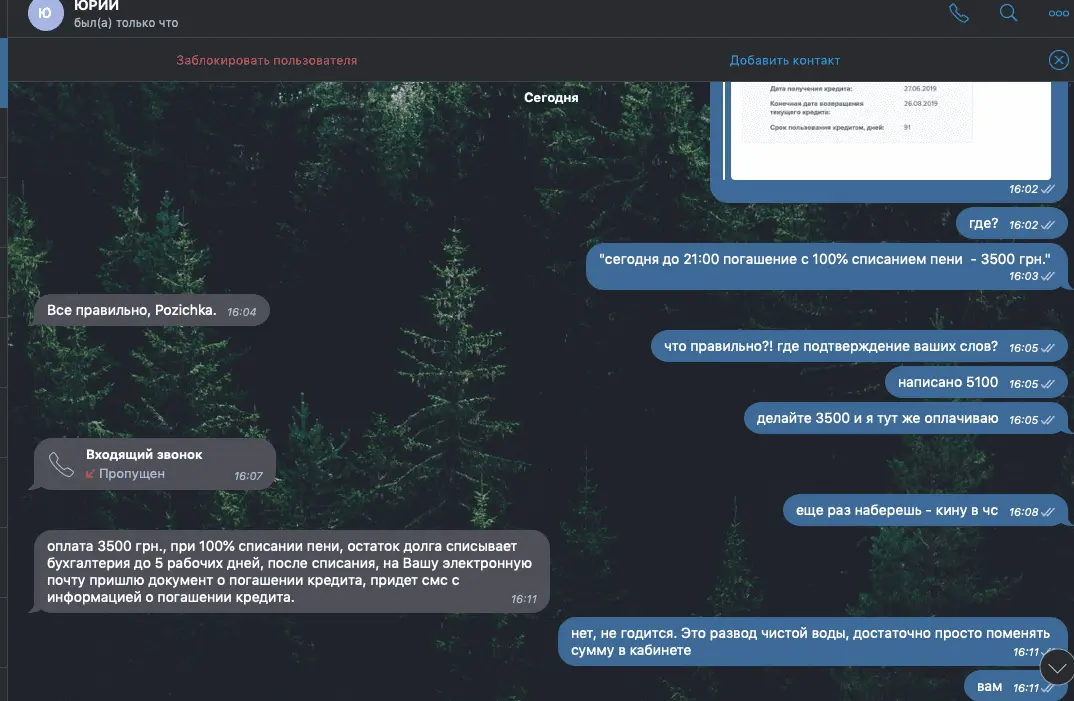Click the phone icon in missed call bubble
The height and width of the screenshot is (701, 1074).
62,464
